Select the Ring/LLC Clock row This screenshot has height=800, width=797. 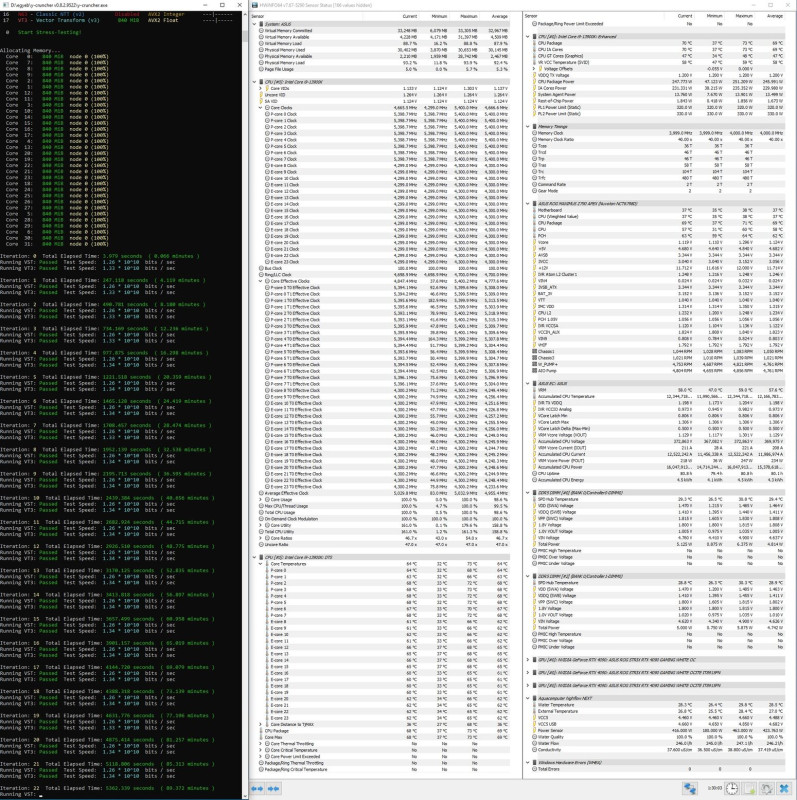tap(382, 274)
